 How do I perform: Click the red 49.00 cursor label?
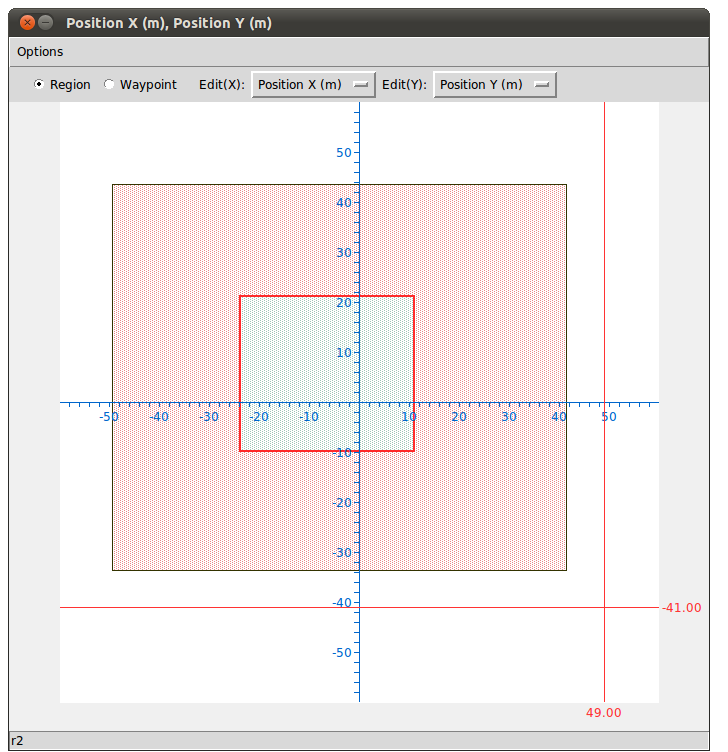point(604,713)
